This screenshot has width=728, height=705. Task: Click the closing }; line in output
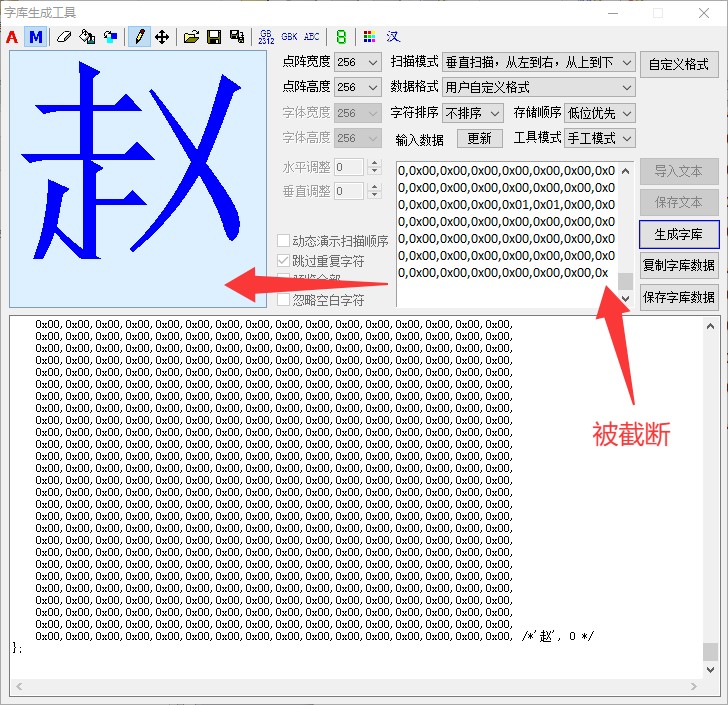coord(17,647)
